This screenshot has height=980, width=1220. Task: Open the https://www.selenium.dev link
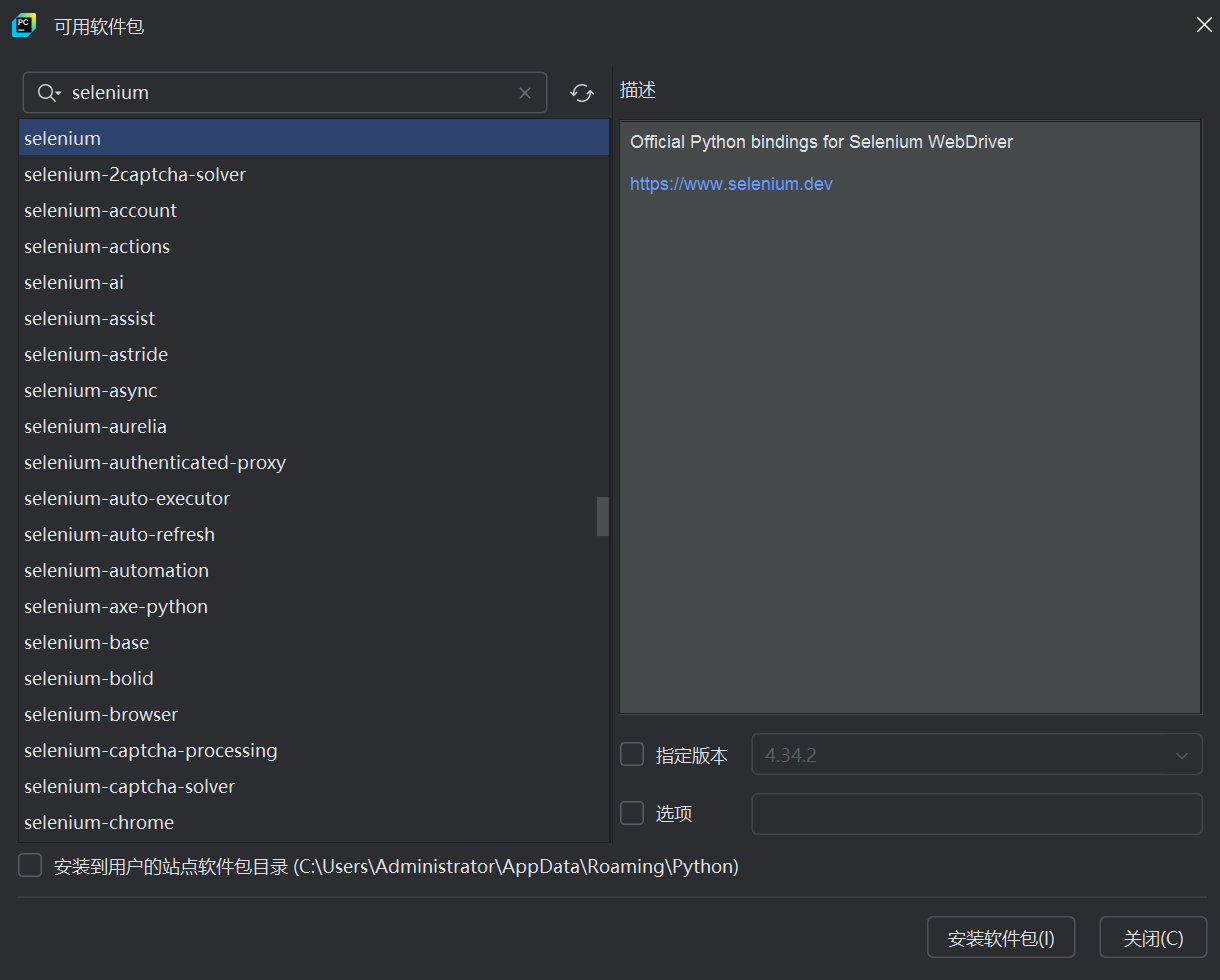click(731, 184)
